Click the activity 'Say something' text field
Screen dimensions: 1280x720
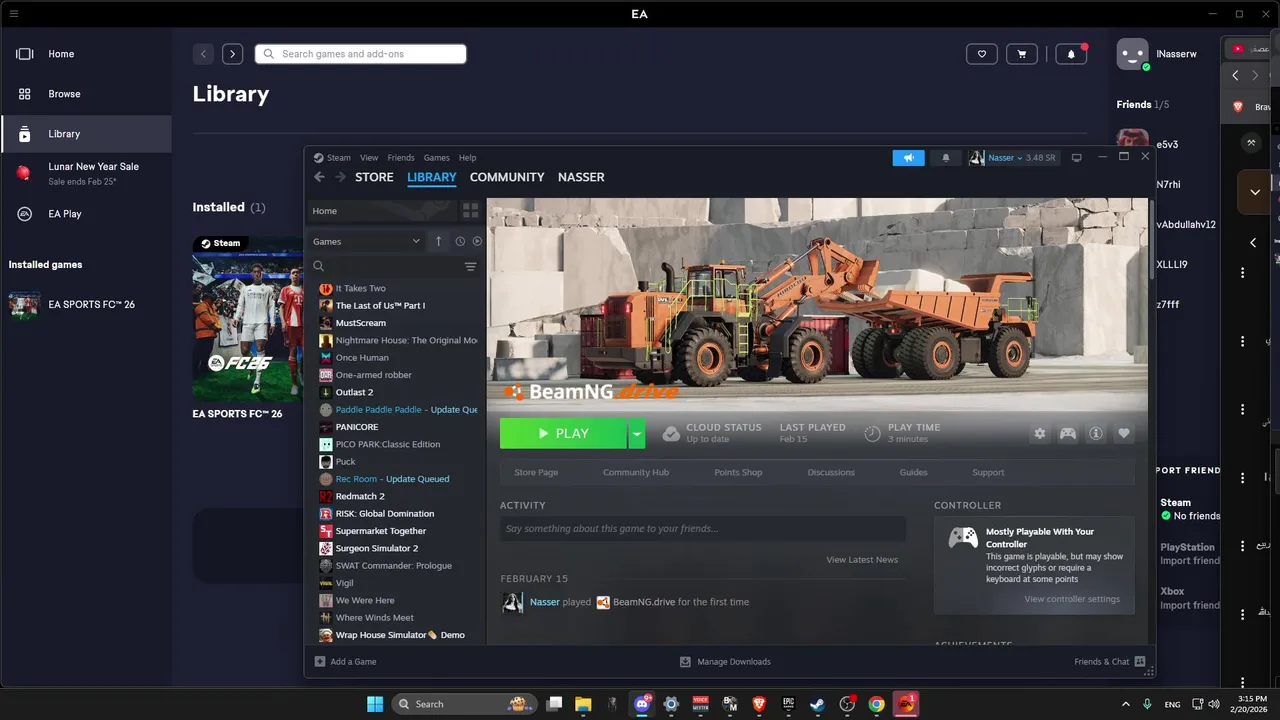tap(703, 529)
